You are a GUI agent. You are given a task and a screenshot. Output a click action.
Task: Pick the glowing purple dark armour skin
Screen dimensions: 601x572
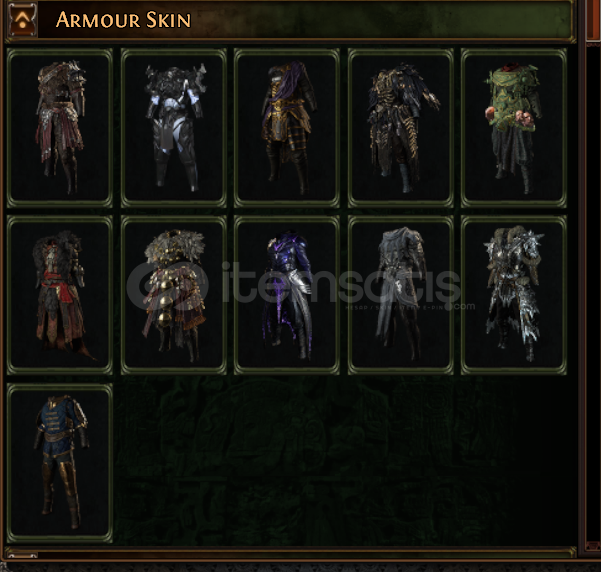[287, 295]
